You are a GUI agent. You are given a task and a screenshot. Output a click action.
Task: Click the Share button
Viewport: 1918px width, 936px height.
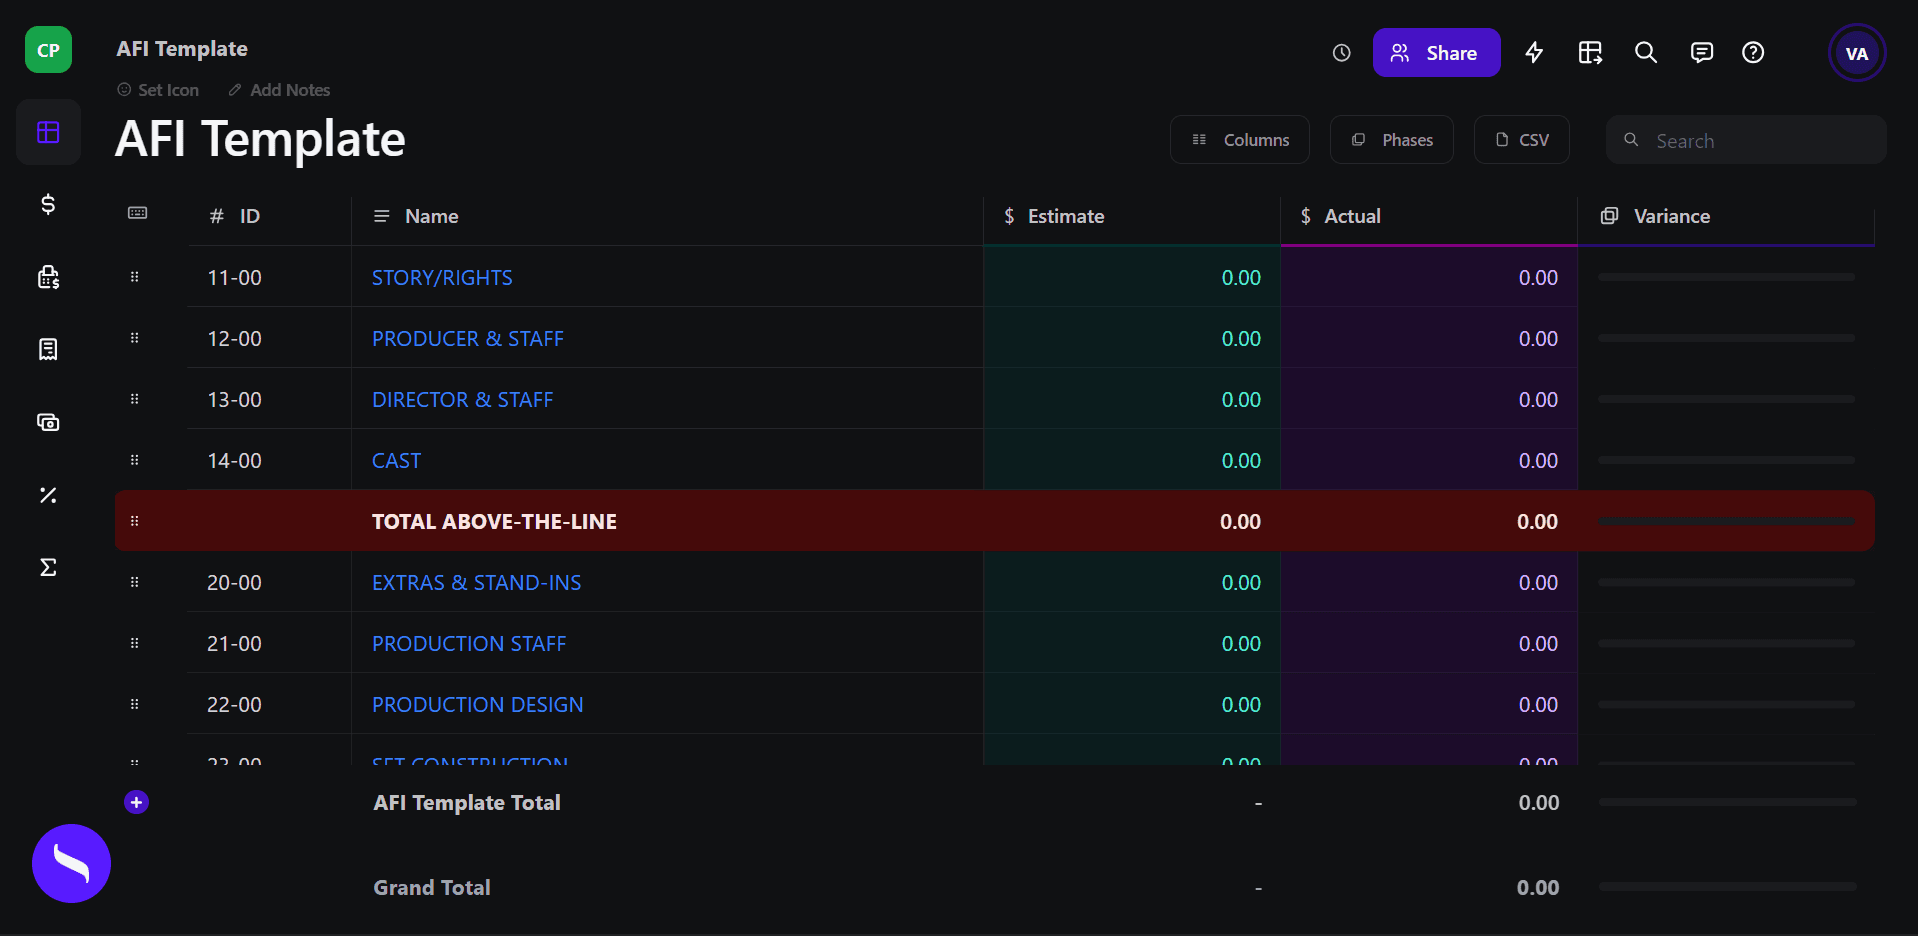1436,53
